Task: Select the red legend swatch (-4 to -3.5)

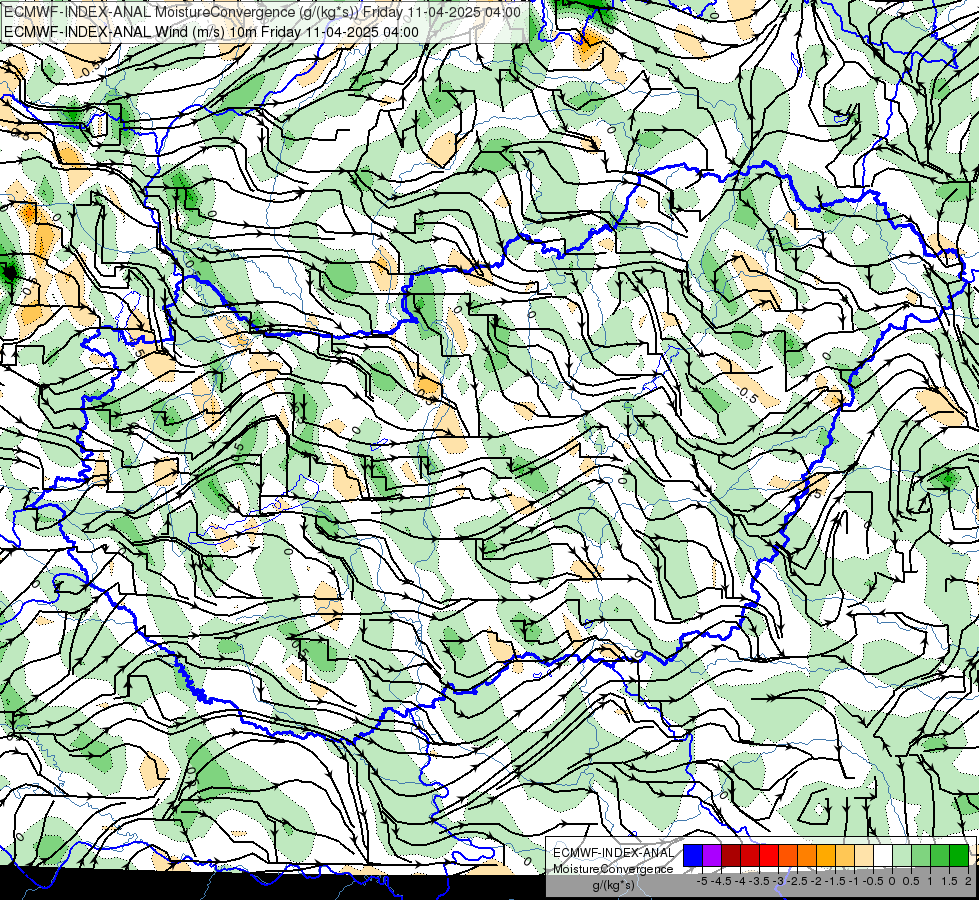Action: coord(750,856)
